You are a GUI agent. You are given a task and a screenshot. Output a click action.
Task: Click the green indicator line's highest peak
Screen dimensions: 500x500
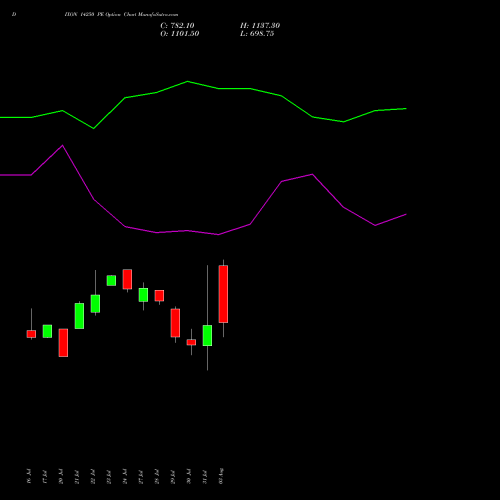[188, 81]
